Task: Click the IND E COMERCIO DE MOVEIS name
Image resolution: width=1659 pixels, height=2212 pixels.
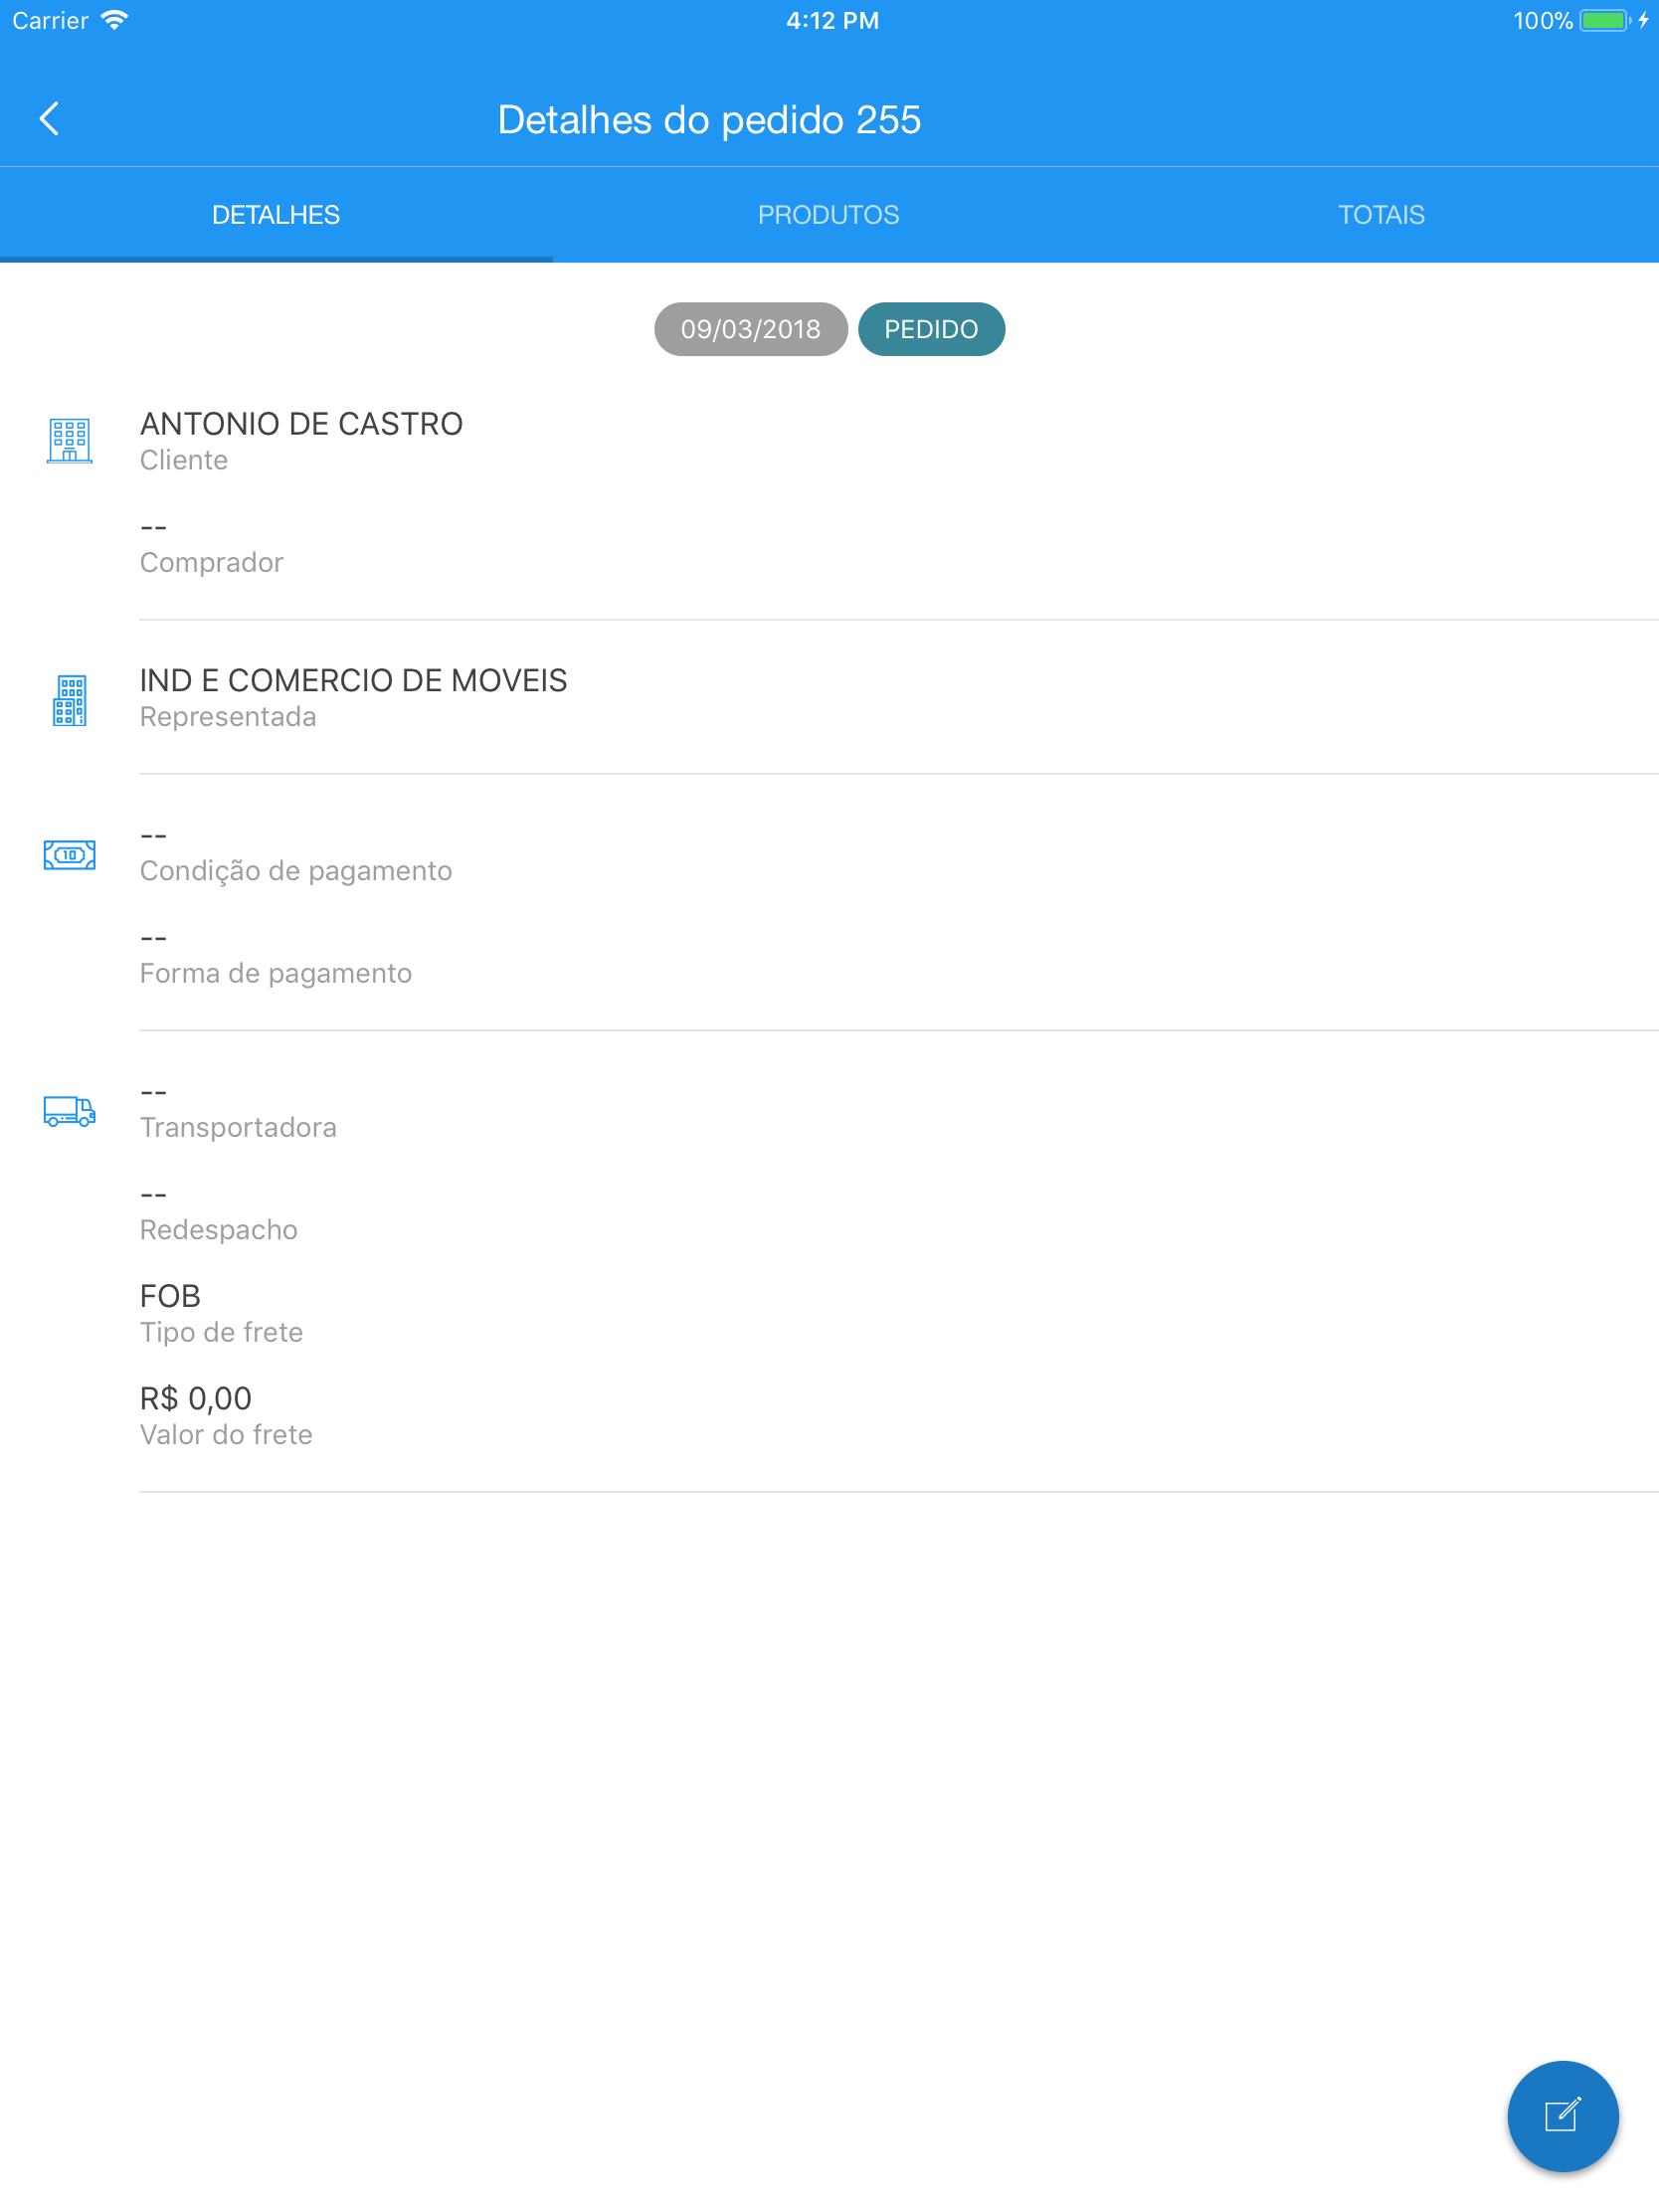Action: (353, 680)
